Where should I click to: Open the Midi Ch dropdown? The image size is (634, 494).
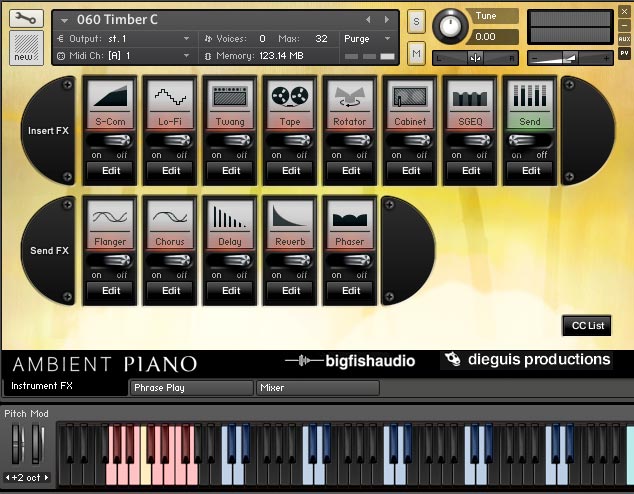[x=186, y=55]
